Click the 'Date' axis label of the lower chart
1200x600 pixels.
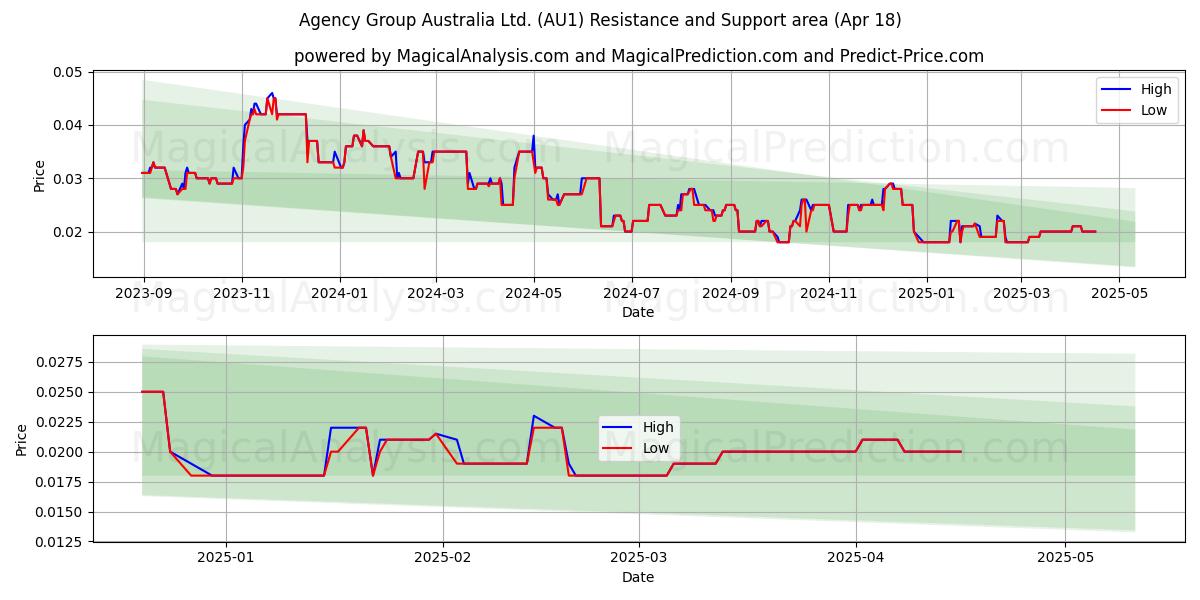click(638, 577)
